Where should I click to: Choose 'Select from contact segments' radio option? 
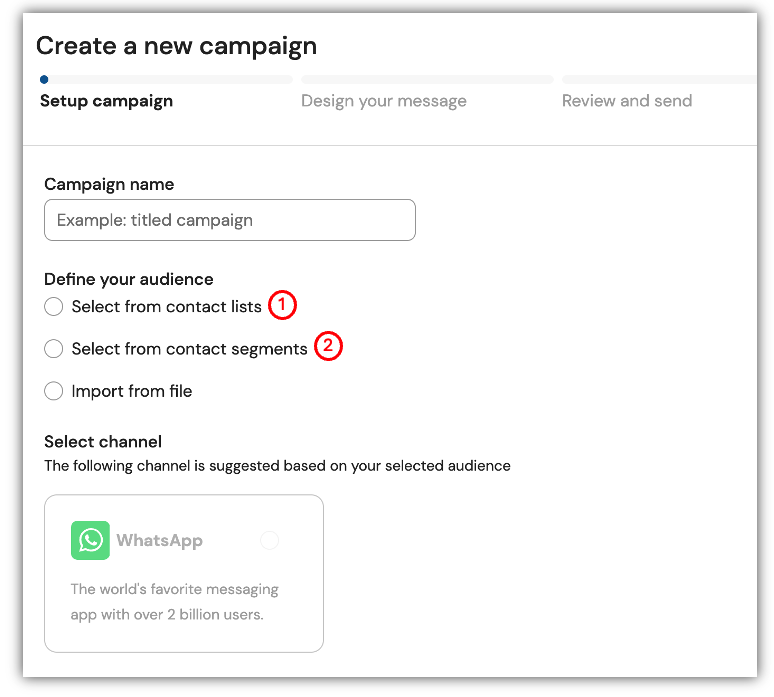coord(53,348)
